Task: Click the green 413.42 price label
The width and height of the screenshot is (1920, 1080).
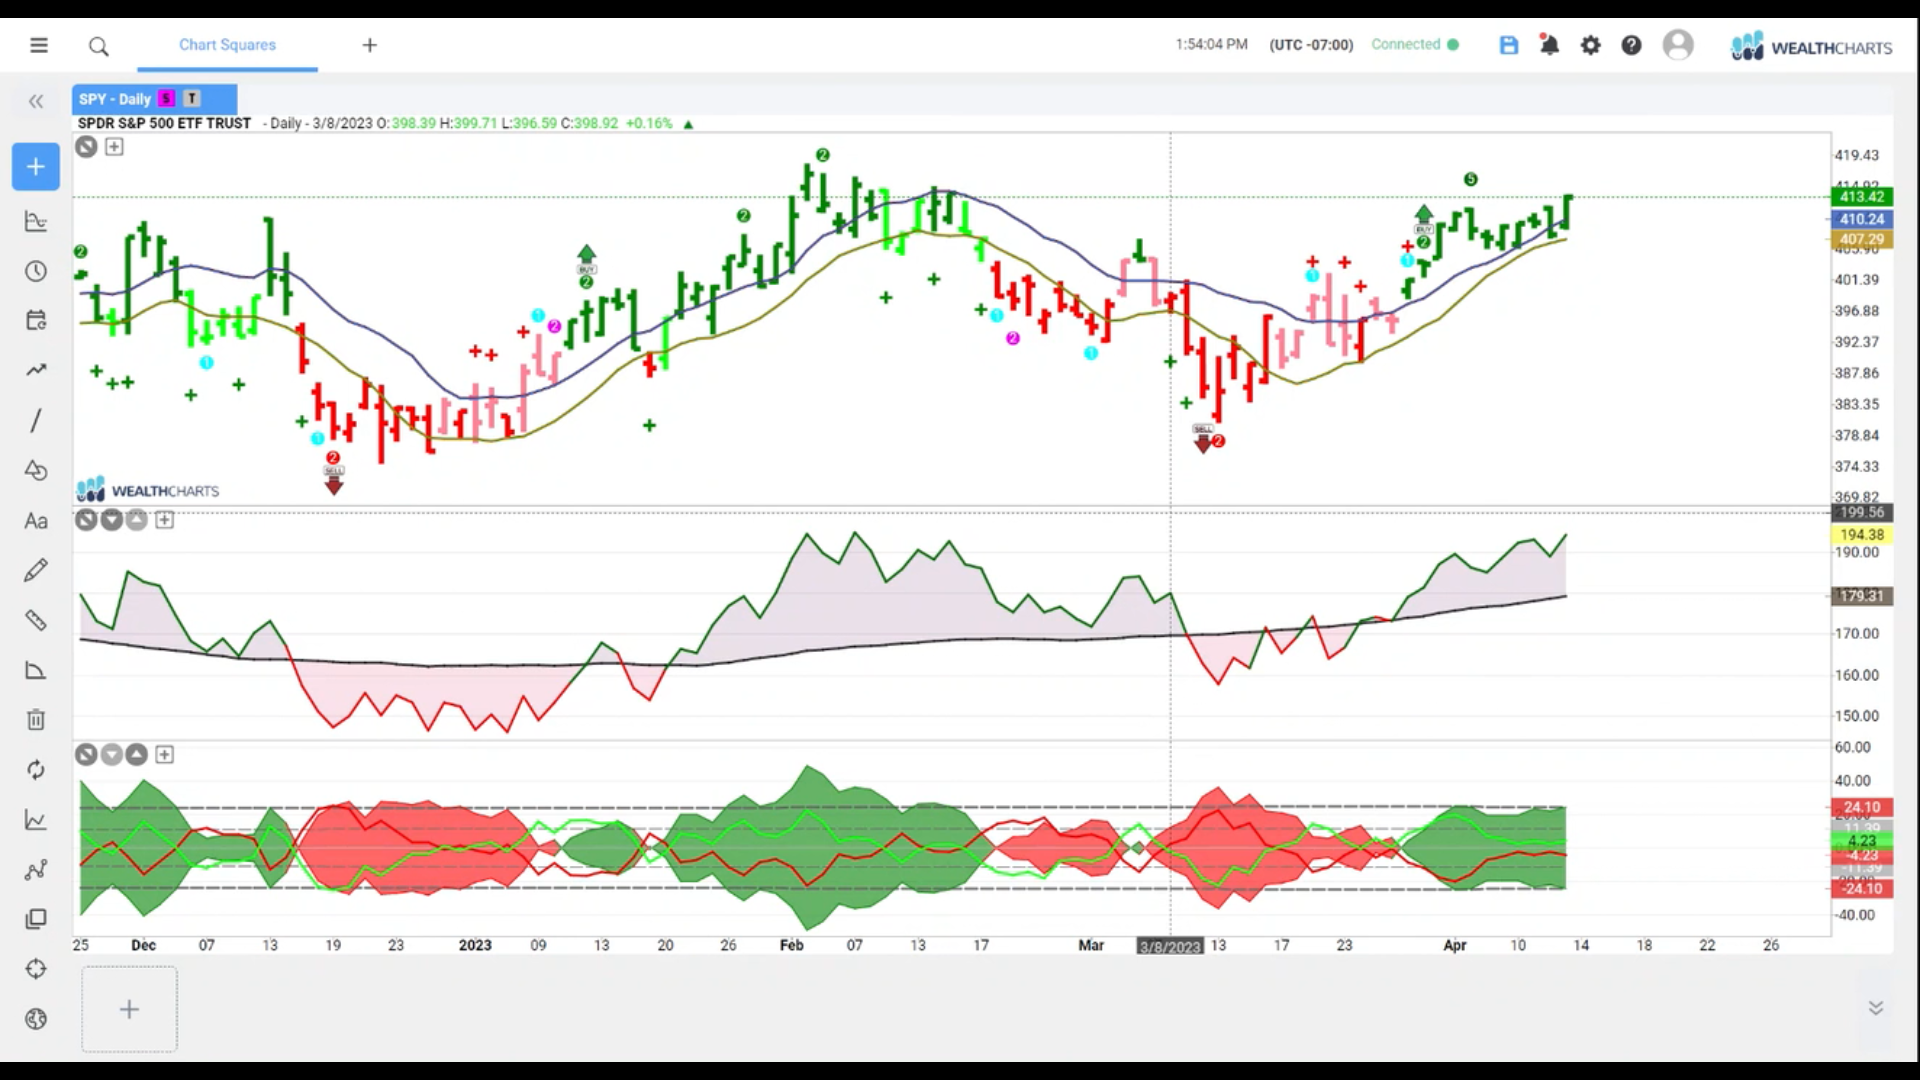Action: pos(1861,197)
